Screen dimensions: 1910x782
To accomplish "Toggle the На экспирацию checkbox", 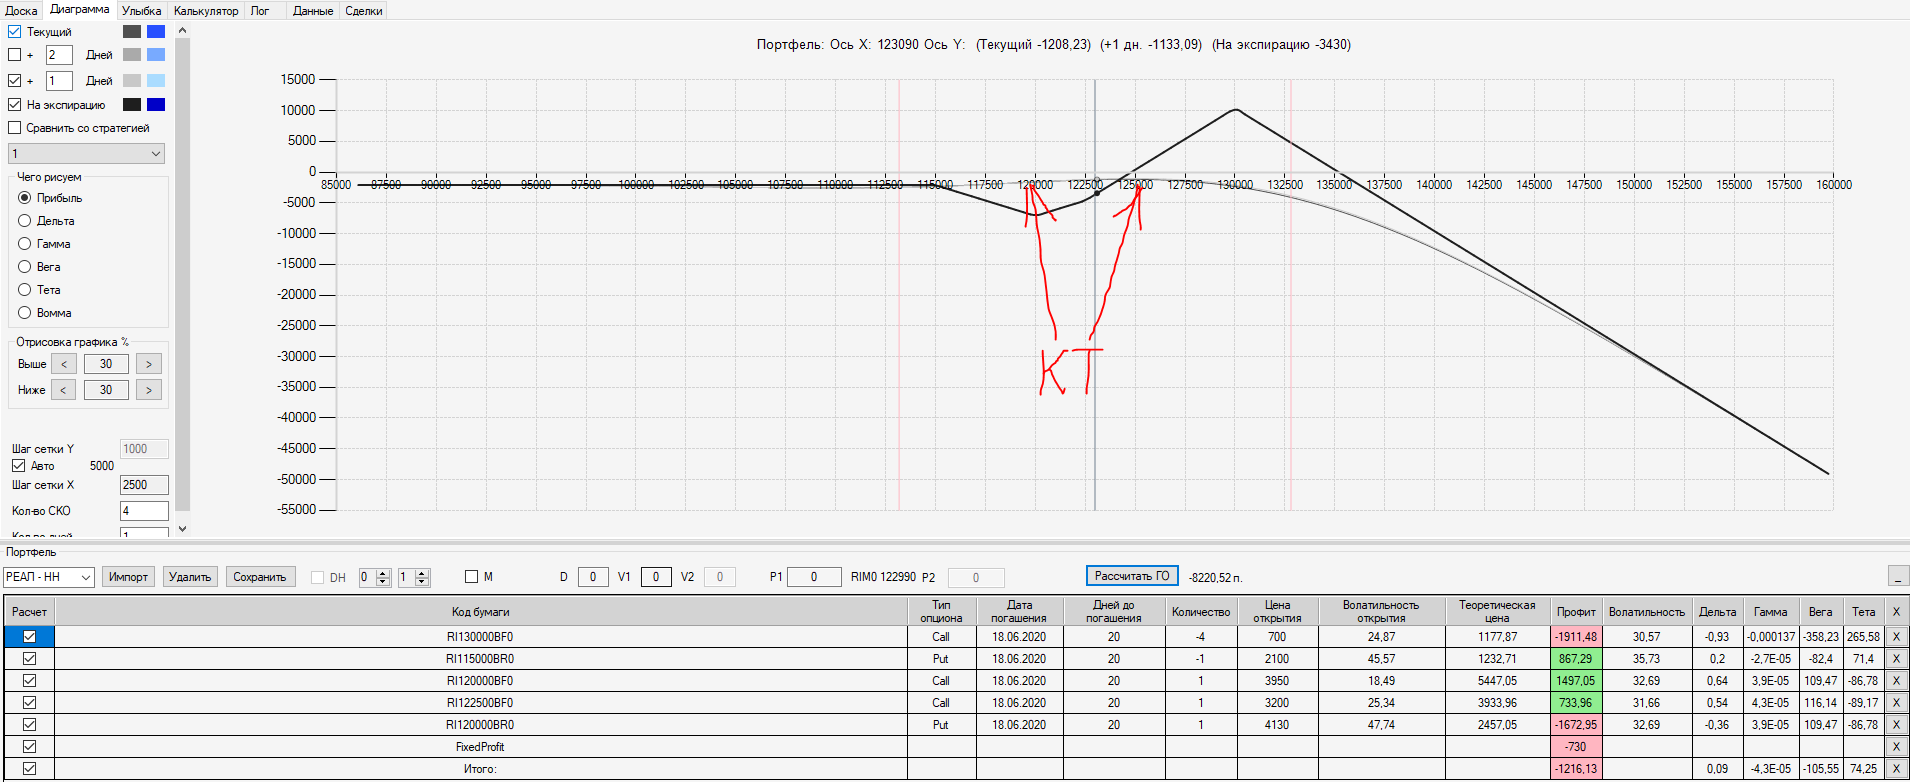I will (15, 104).
